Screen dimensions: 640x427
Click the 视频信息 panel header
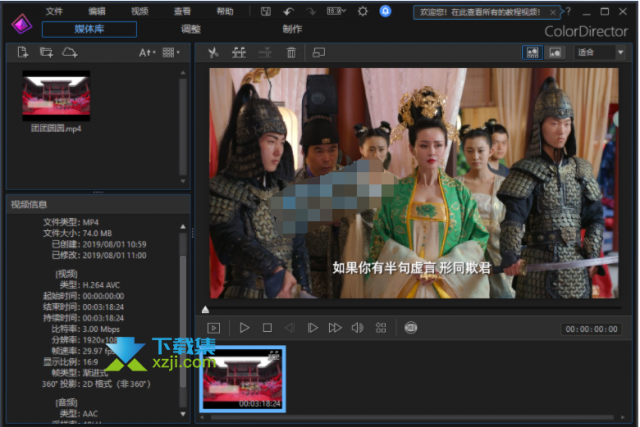click(x=98, y=204)
